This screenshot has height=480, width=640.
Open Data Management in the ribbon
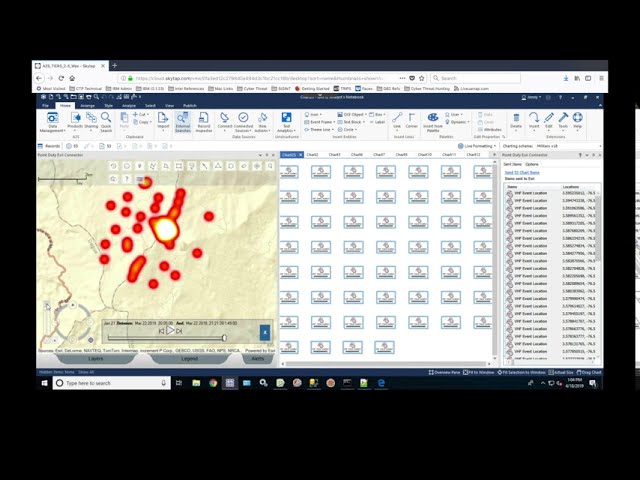(52, 122)
